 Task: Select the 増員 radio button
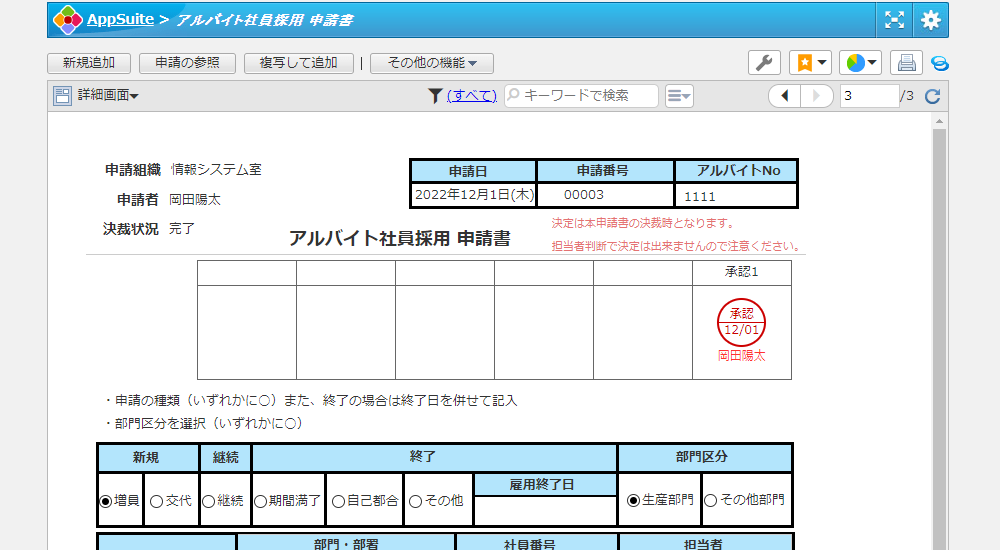pos(106,501)
